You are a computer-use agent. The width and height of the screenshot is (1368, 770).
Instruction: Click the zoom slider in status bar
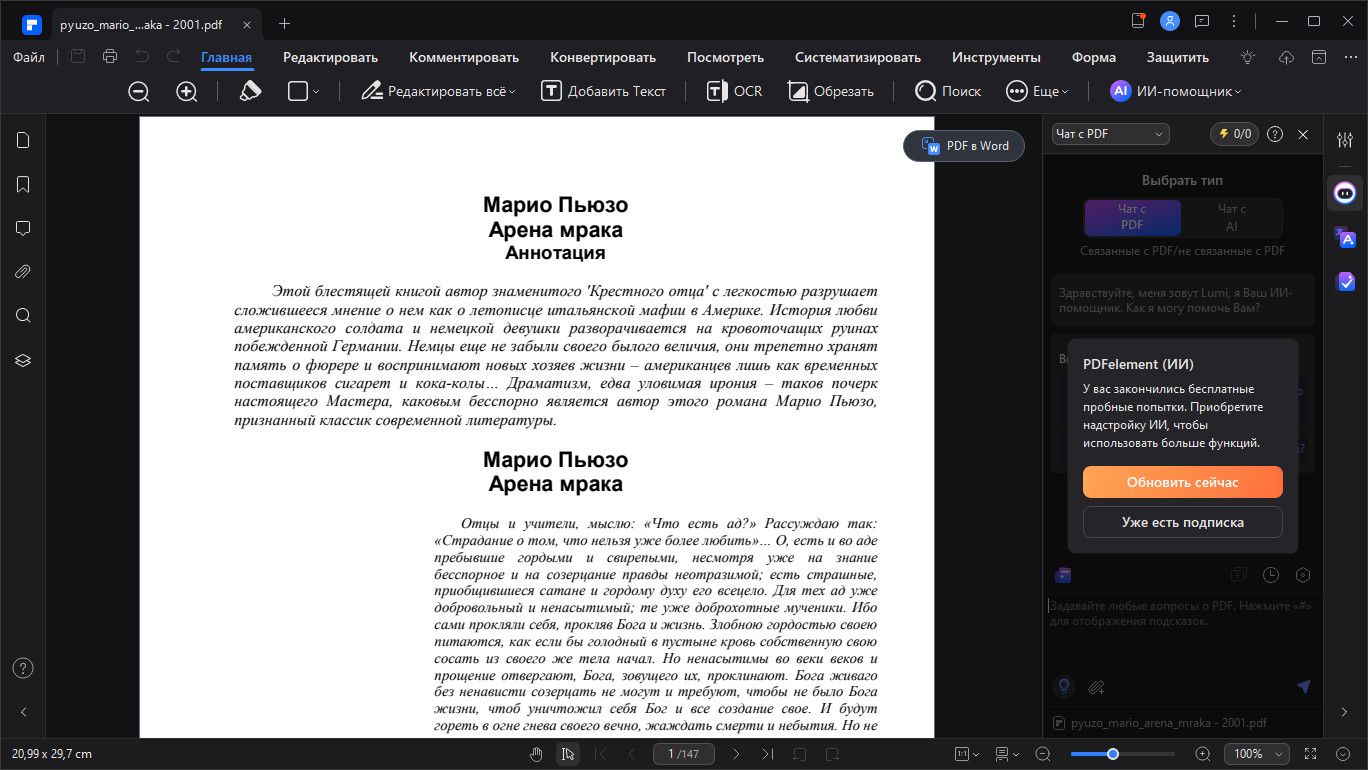pos(1123,754)
